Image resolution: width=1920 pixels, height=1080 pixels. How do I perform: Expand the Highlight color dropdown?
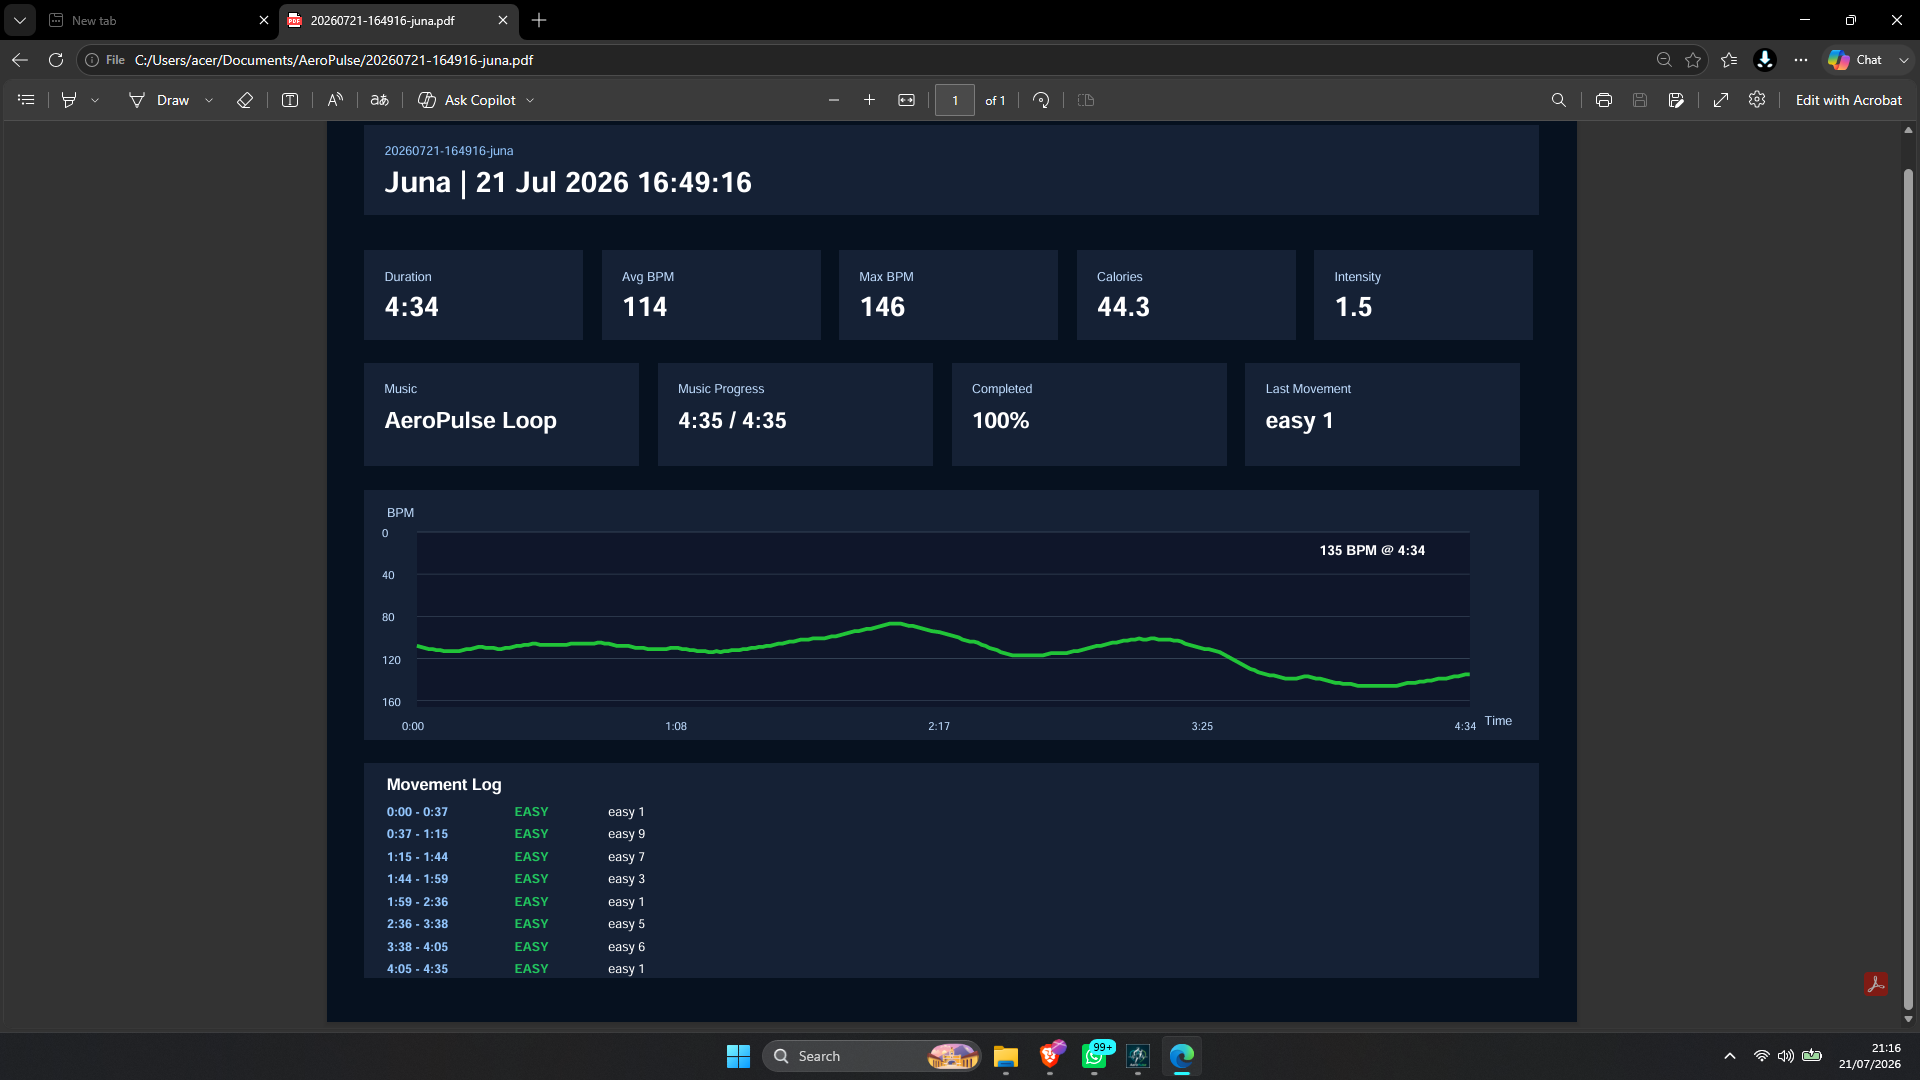tap(95, 100)
